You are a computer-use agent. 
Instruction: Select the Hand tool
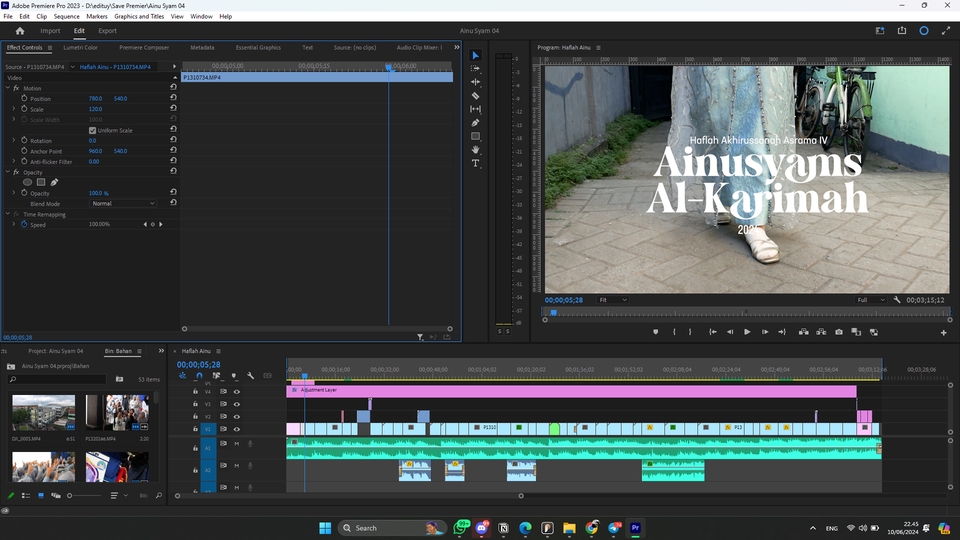pos(475,149)
